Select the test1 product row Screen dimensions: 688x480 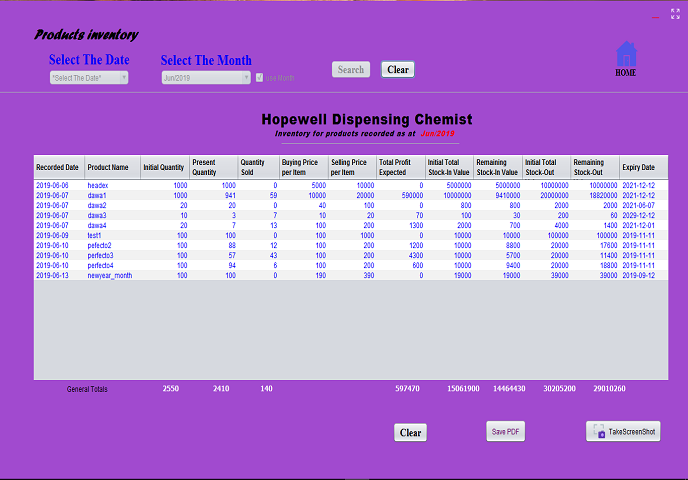click(x=95, y=235)
